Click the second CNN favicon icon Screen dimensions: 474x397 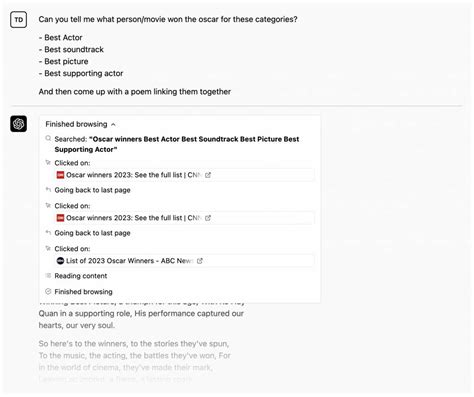point(60,218)
